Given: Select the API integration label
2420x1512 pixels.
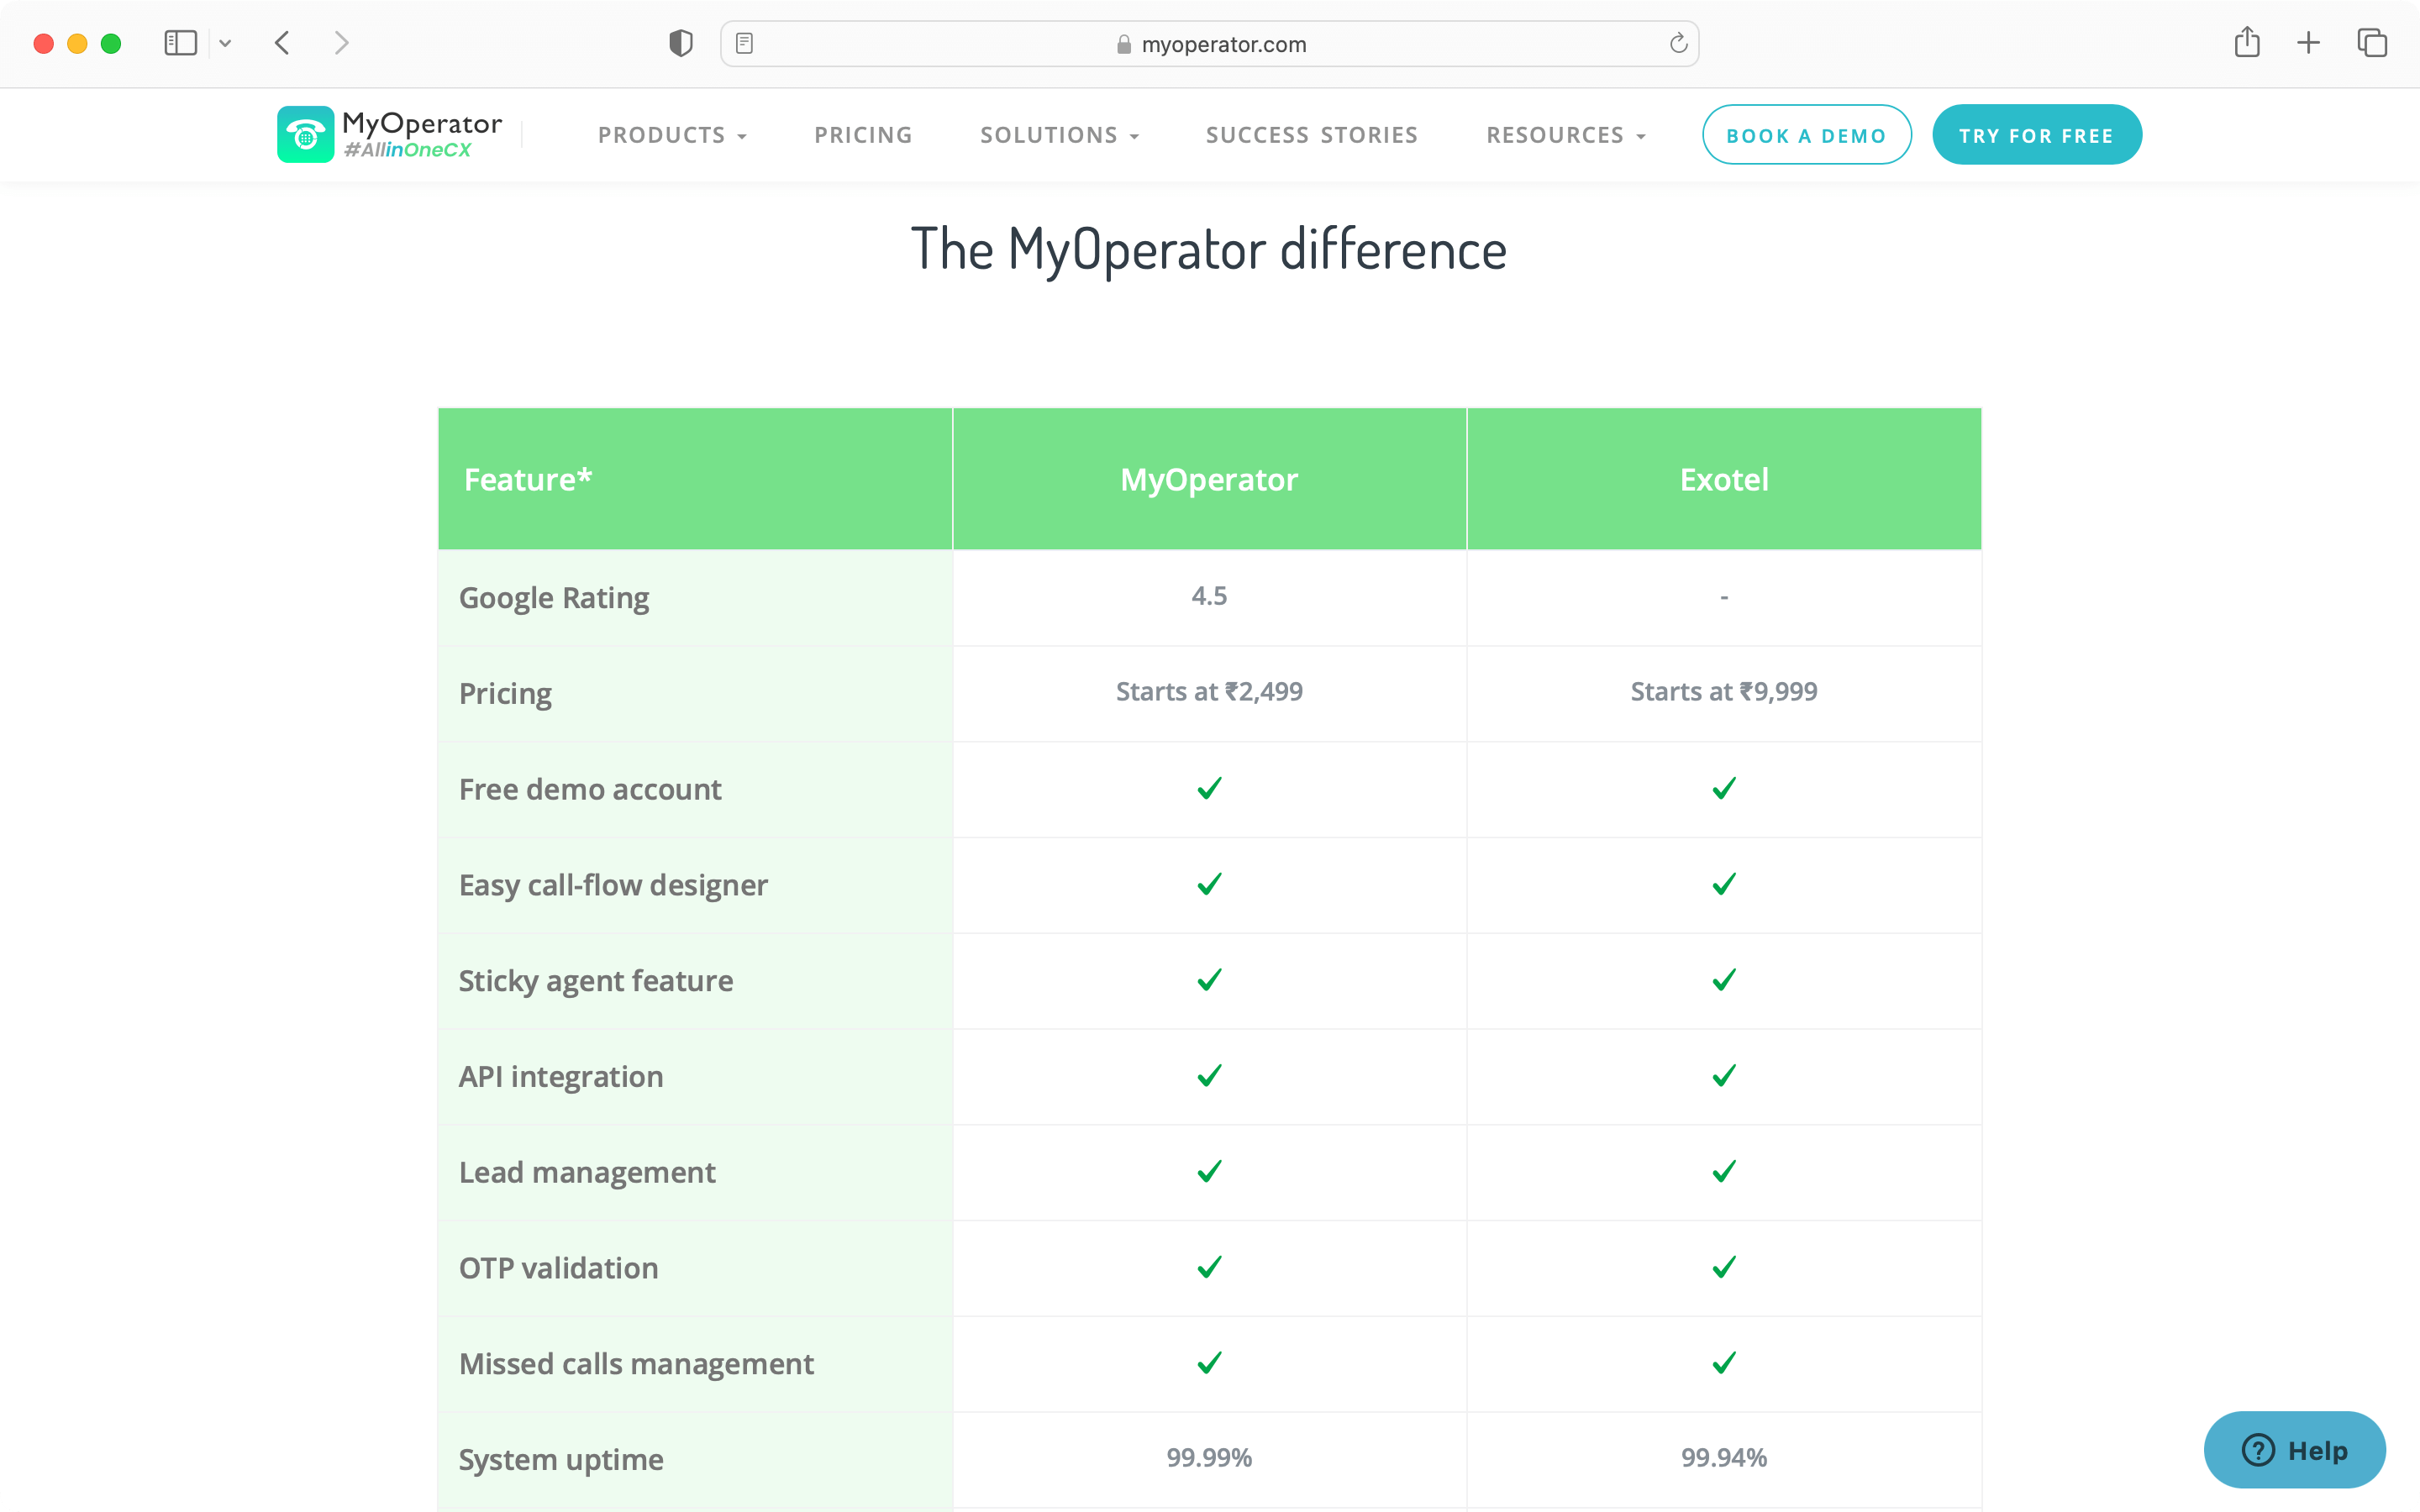Looking at the screenshot, I should (x=561, y=1076).
